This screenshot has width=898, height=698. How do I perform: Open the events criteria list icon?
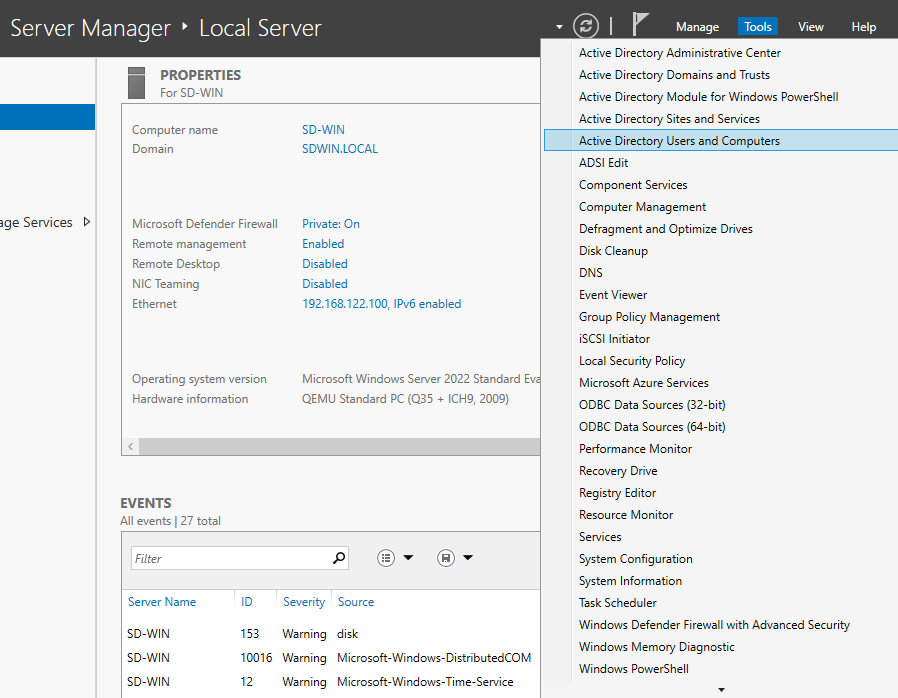pyautogui.click(x=386, y=558)
